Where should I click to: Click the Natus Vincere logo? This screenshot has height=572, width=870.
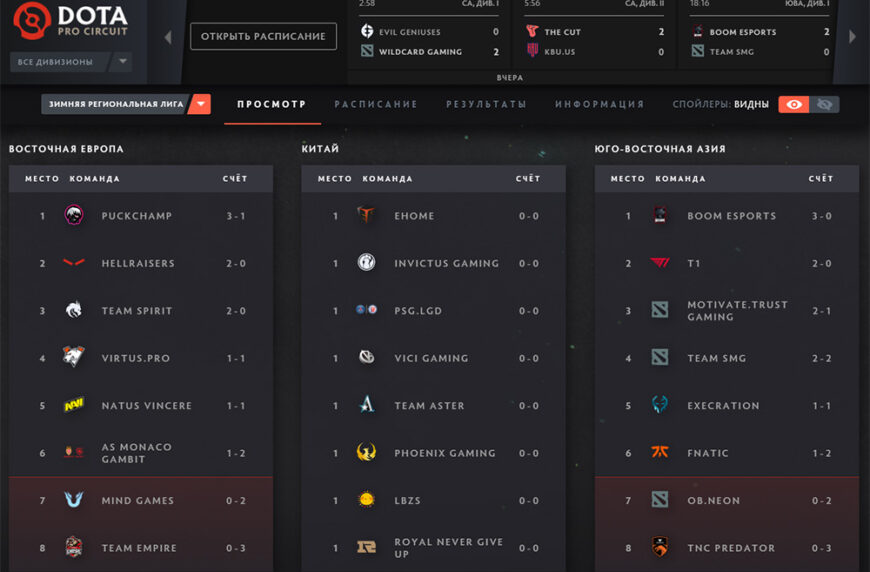point(74,405)
